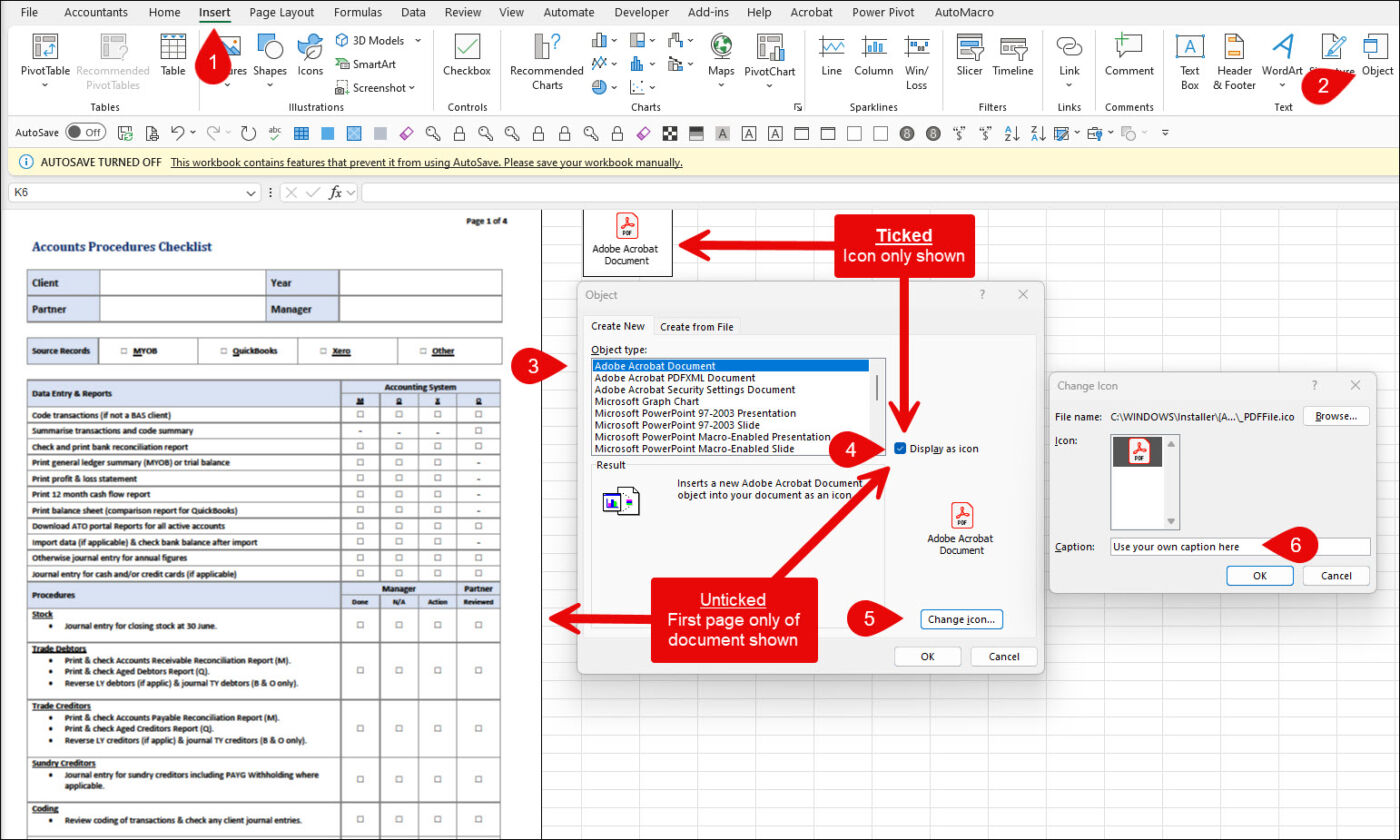Insert a Column sparkline
The width and height of the screenshot is (1400, 840).
tap(873, 55)
